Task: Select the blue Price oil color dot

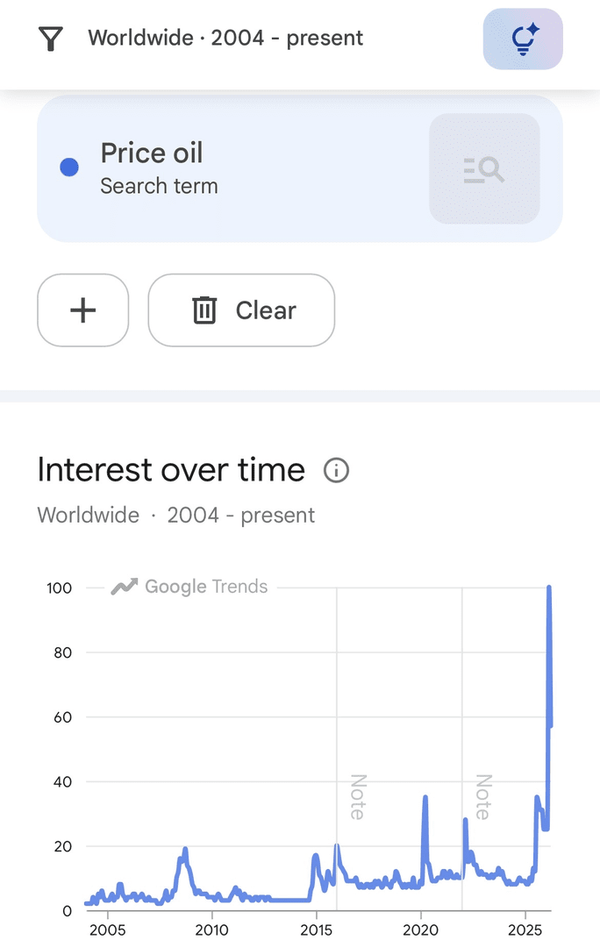Action: pos(69,167)
